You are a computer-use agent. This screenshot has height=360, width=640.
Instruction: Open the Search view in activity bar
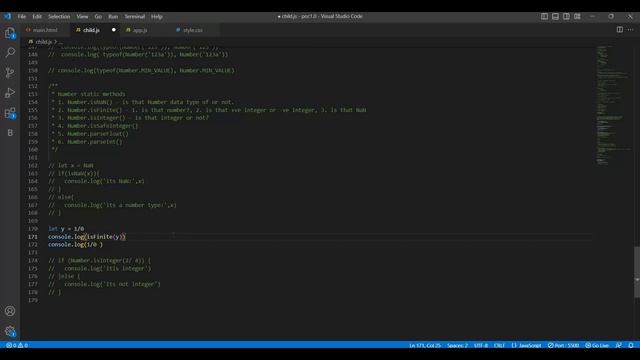click(10, 52)
